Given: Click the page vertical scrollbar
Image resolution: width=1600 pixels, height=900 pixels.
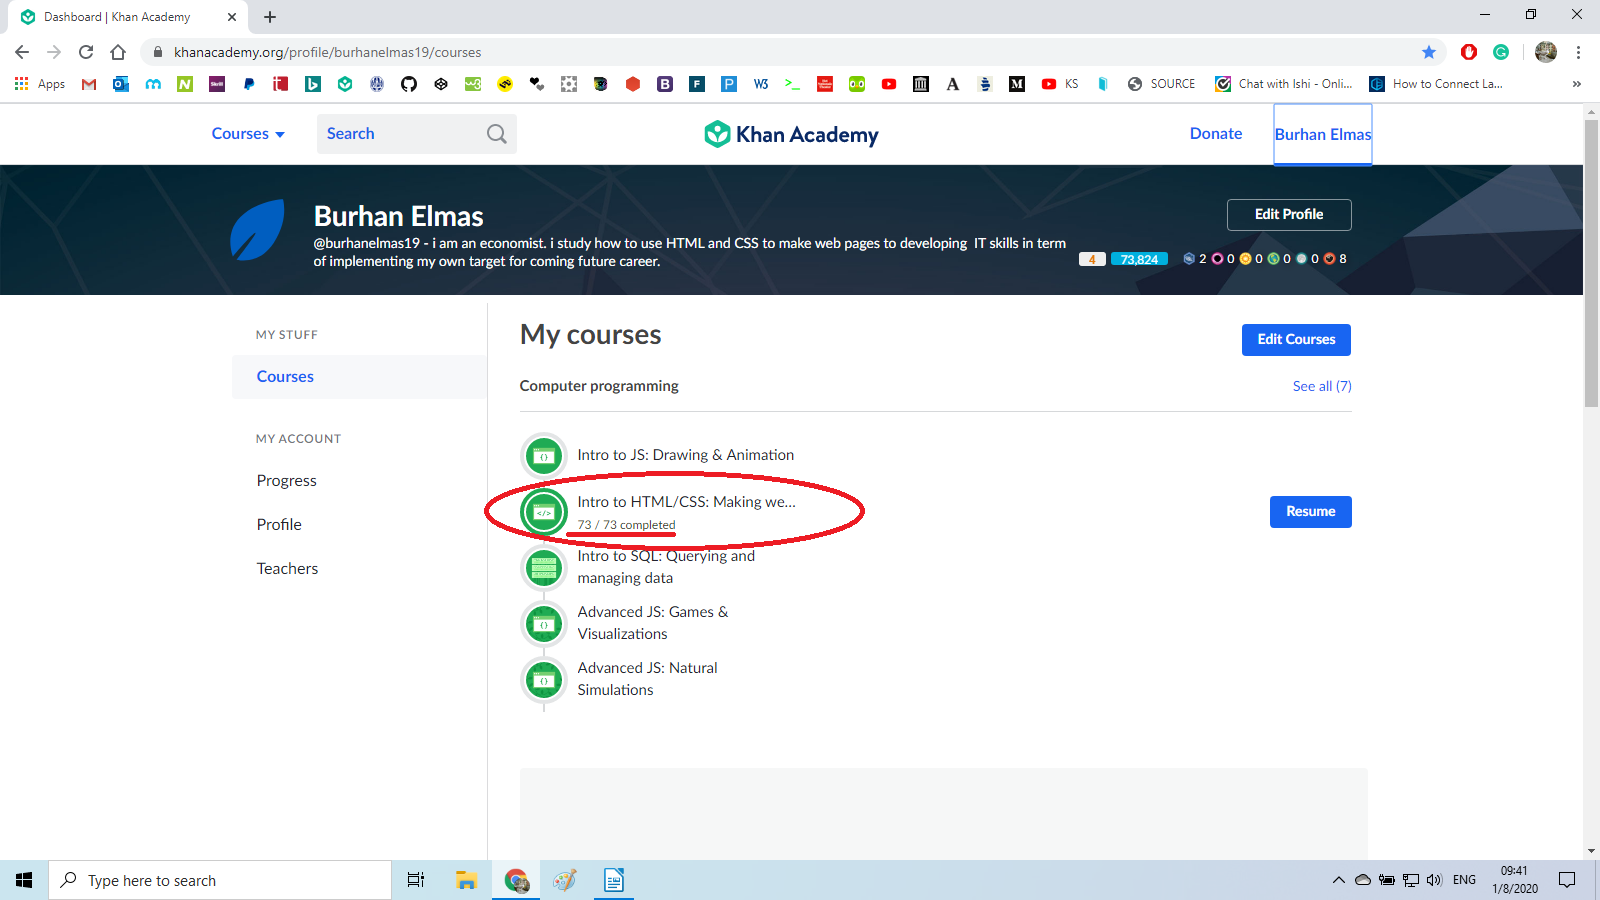Looking at the screenshot, I should pyautogui.click(x=1591, y=264).
